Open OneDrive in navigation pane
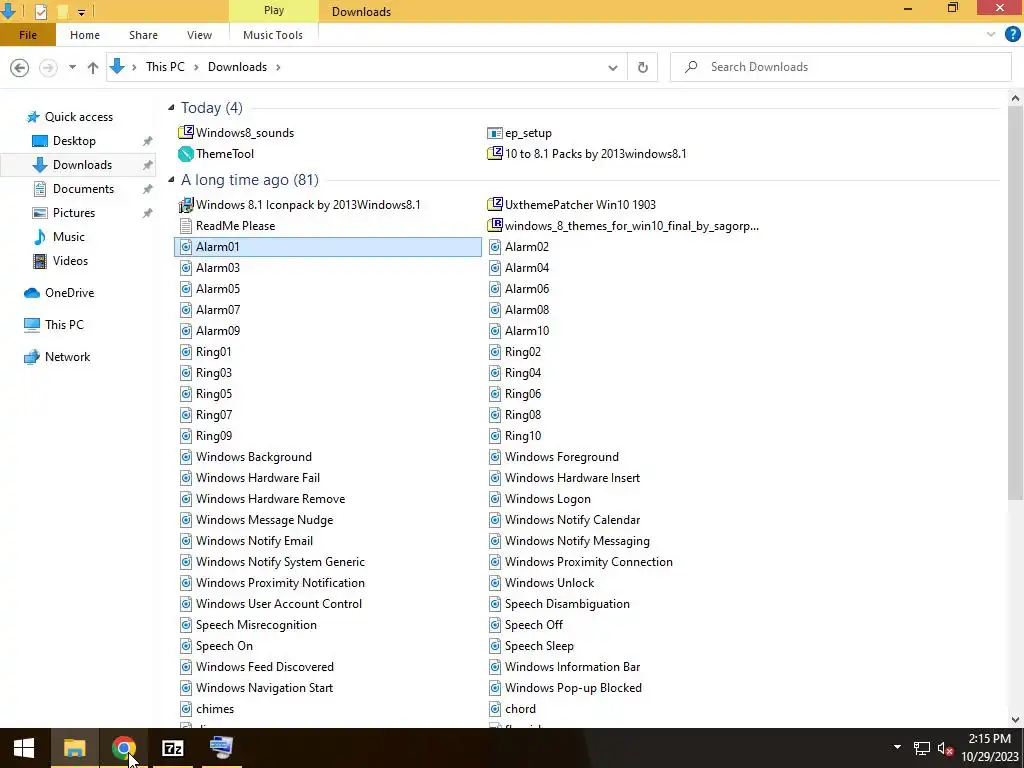 pos(69,293)
